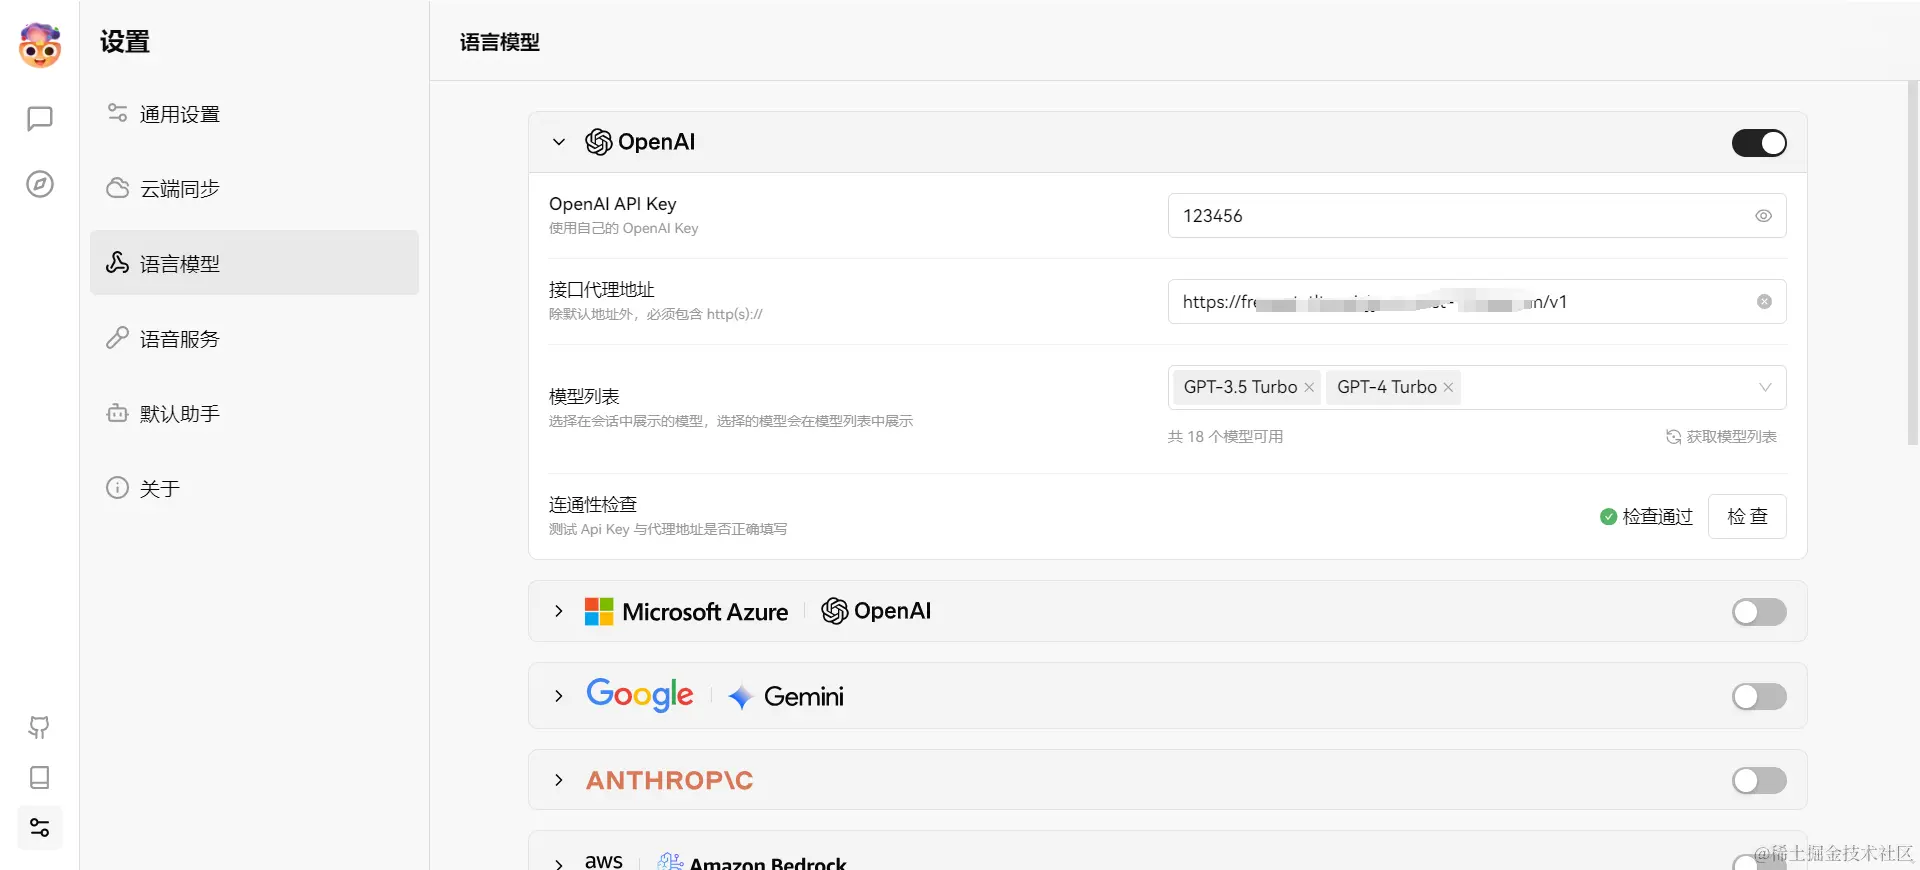Open the GitHub icon in sidebar
The image size is (1920, 870).
[39, 727]
